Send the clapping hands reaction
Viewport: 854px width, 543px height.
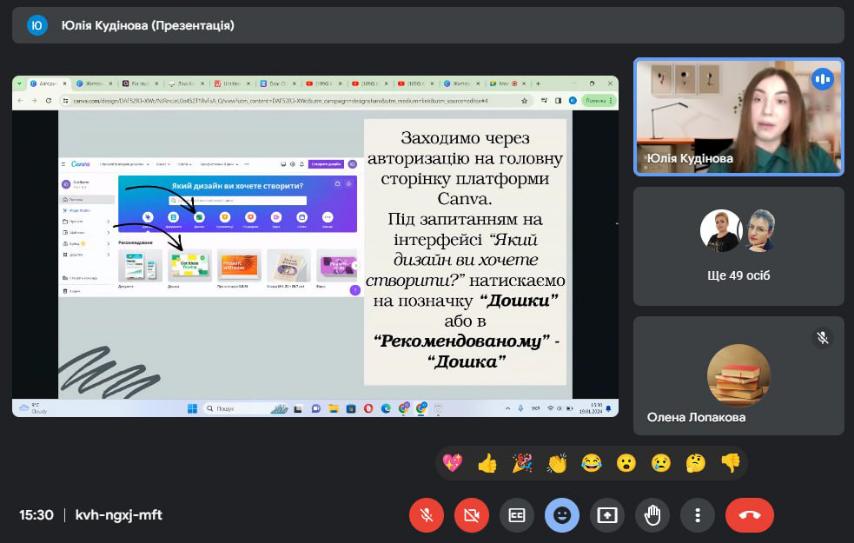(557, 462)
